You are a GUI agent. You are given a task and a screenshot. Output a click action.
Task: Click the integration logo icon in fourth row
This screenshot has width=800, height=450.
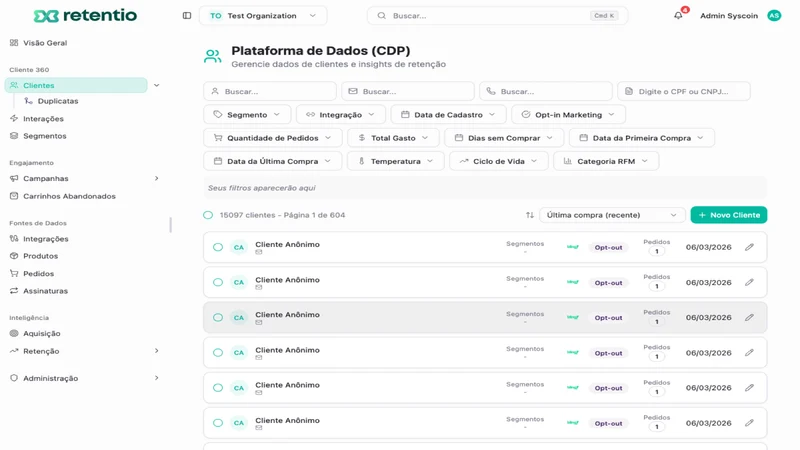[x=573, y=353]
